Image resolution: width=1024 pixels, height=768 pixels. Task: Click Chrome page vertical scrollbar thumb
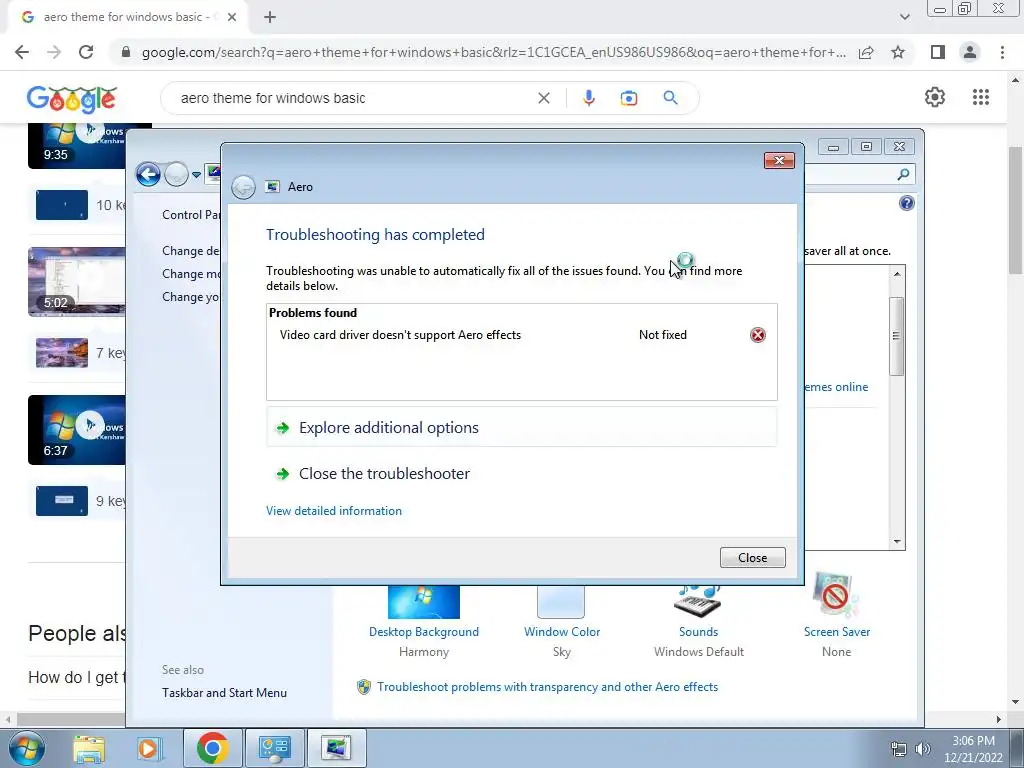[x=1016, y=210]
